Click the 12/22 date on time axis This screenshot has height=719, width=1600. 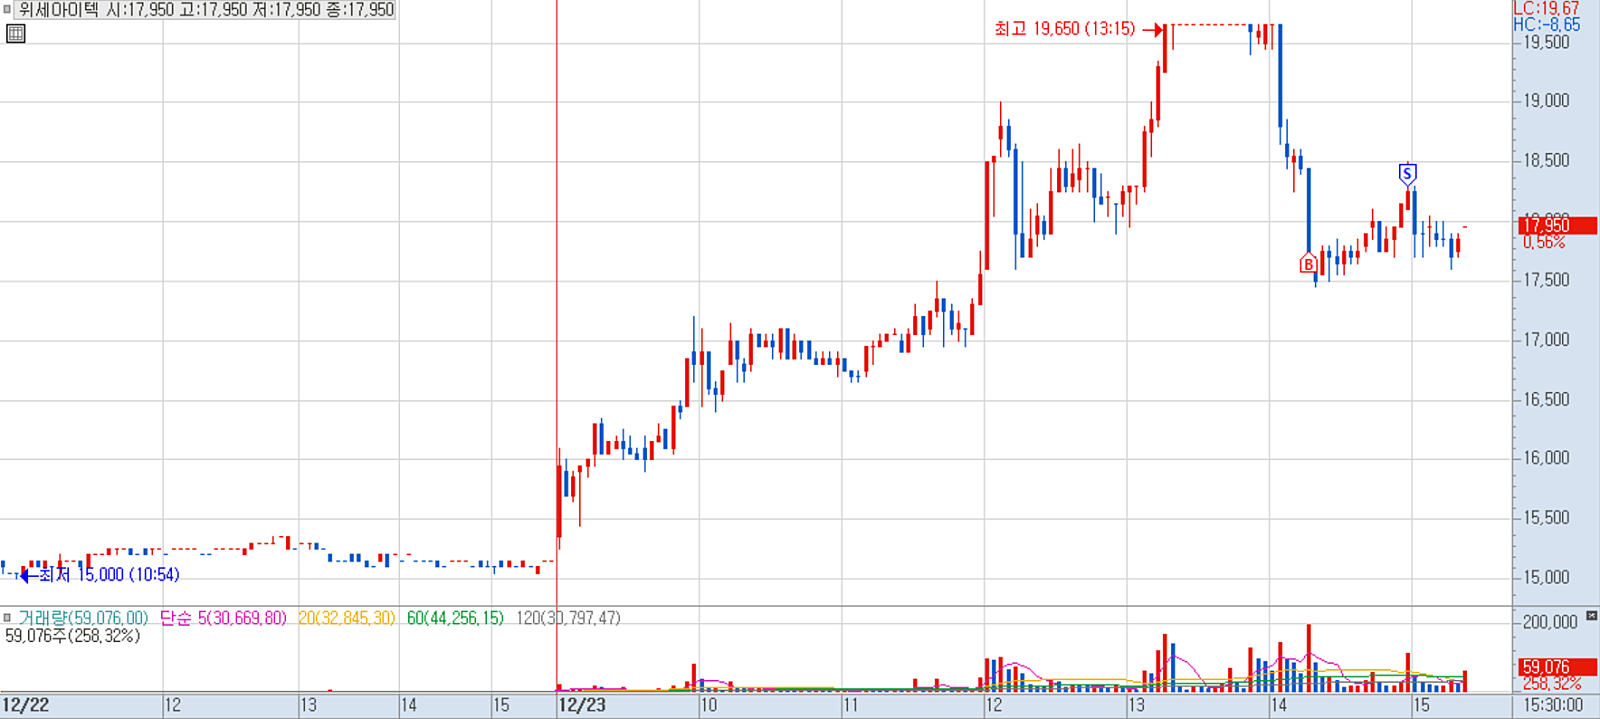point(25,705)
